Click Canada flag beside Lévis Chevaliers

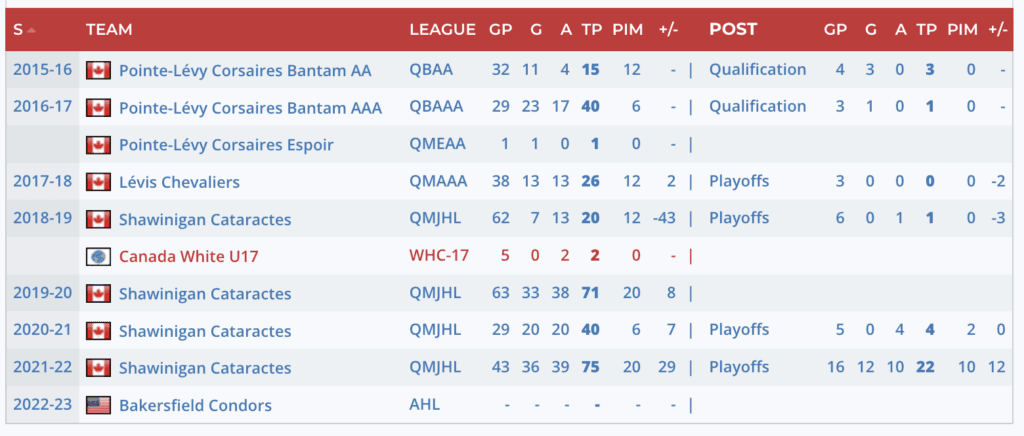(98, 182)
